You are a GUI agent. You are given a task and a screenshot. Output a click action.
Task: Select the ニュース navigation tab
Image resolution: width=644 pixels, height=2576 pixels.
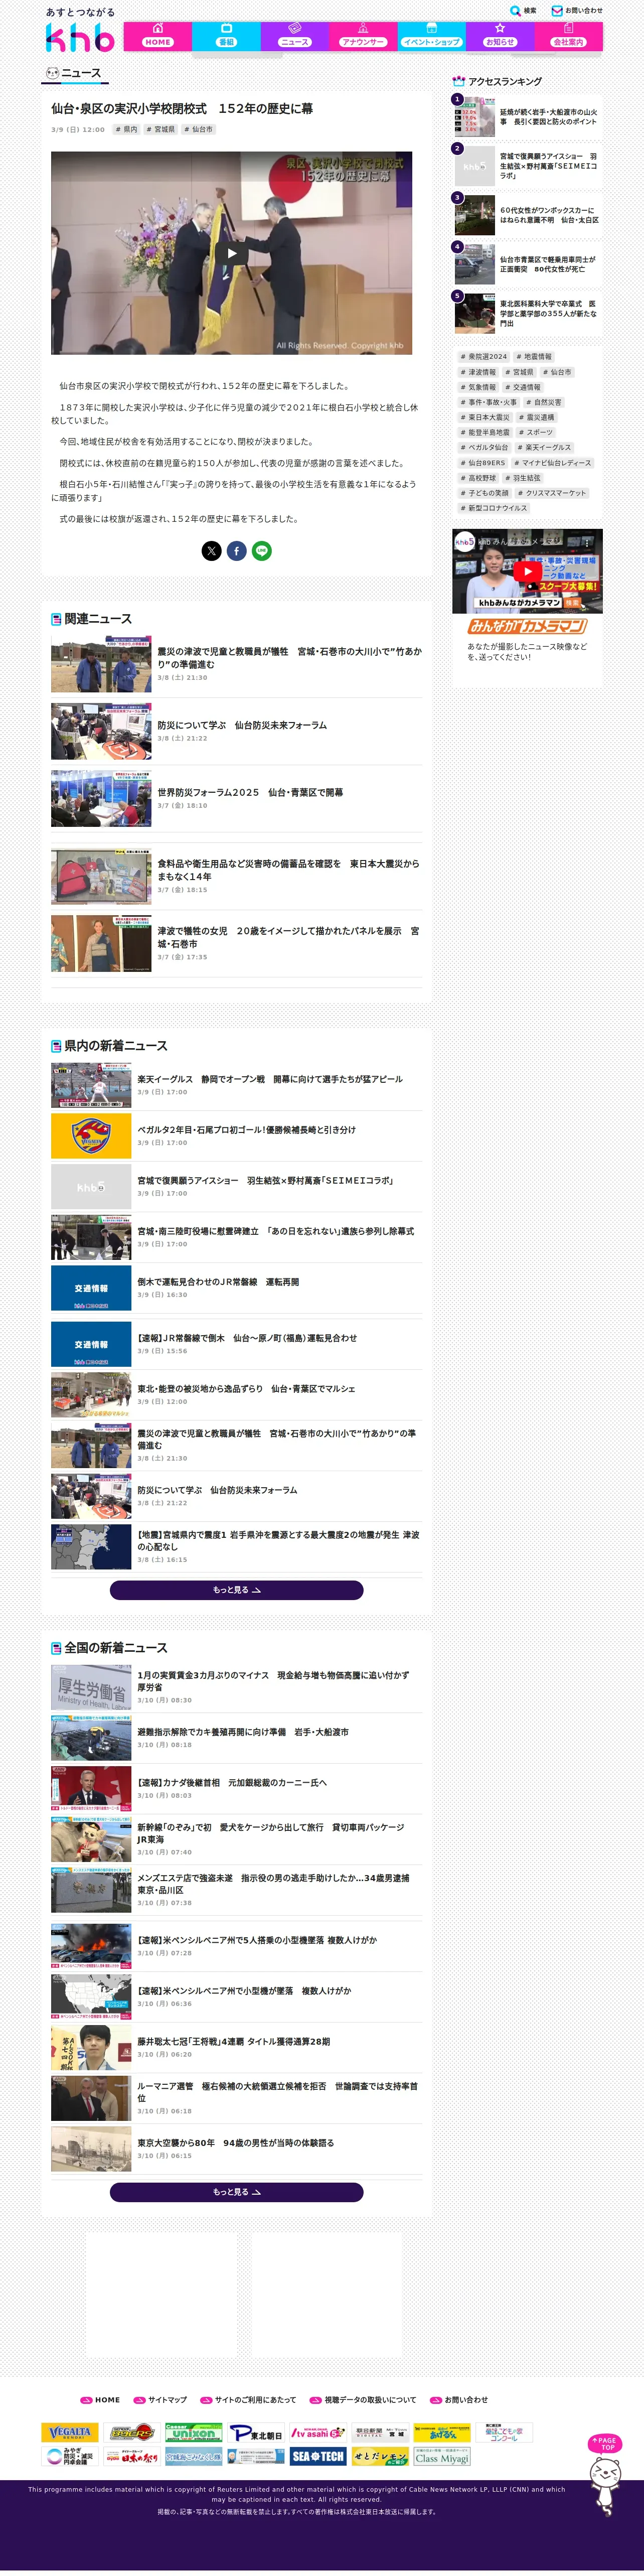pos(294,36)
